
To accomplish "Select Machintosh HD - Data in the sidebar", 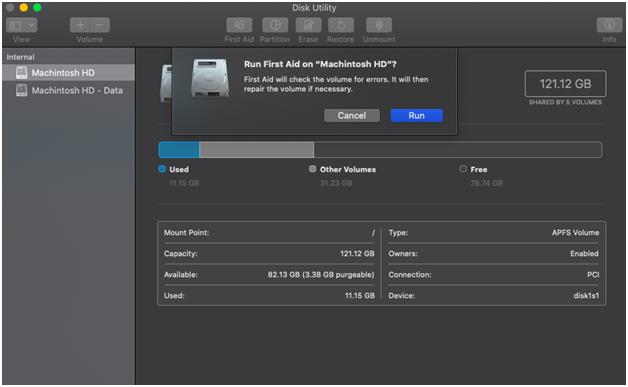I will coord(68,90).
